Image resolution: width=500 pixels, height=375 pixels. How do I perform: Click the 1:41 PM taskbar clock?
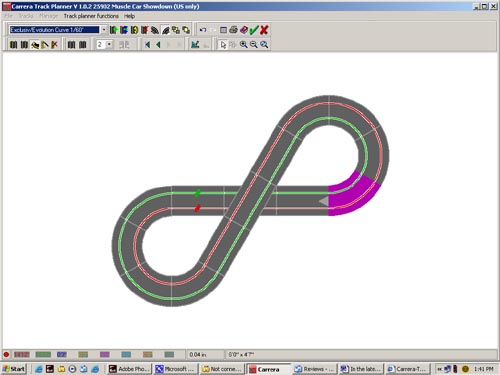pos(483,369)
